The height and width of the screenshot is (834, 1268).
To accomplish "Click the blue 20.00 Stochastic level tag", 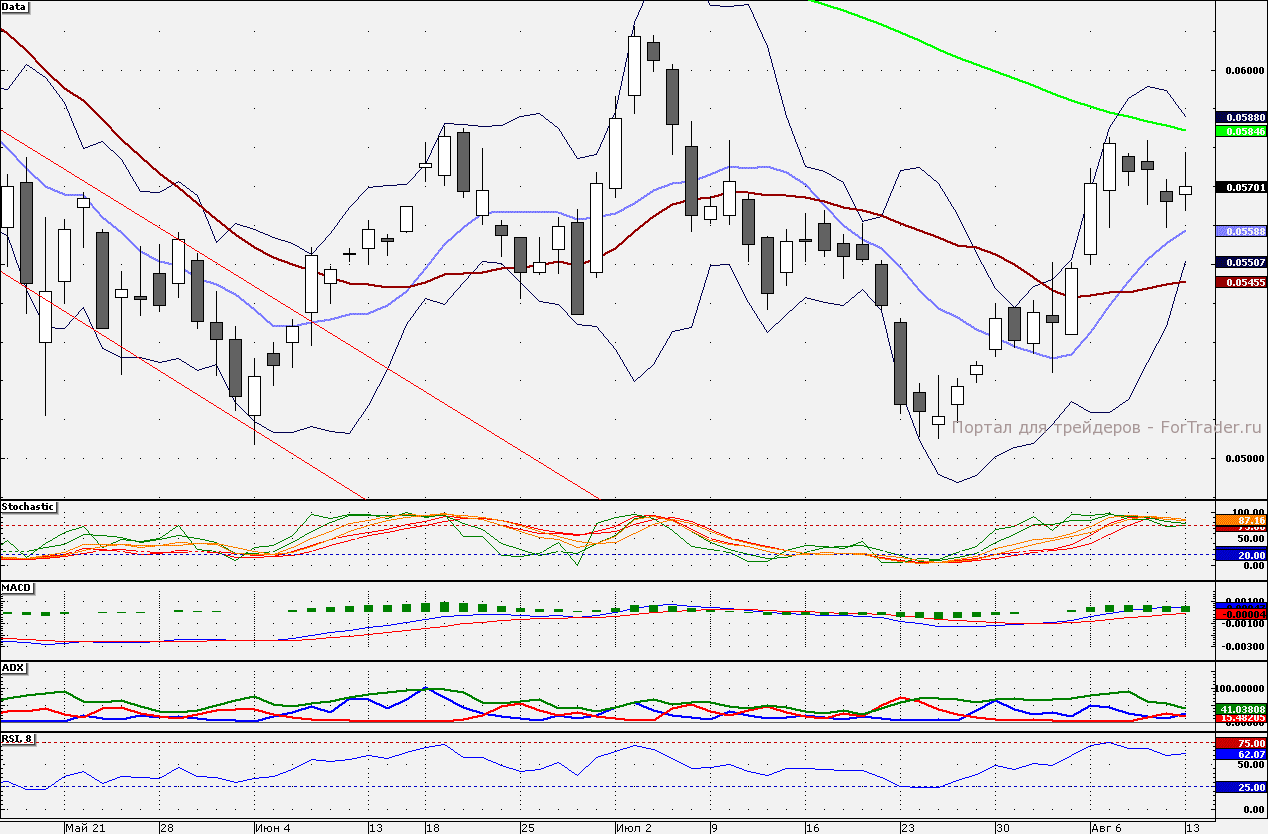I will pyautogui.click(x=1240, y=555).
